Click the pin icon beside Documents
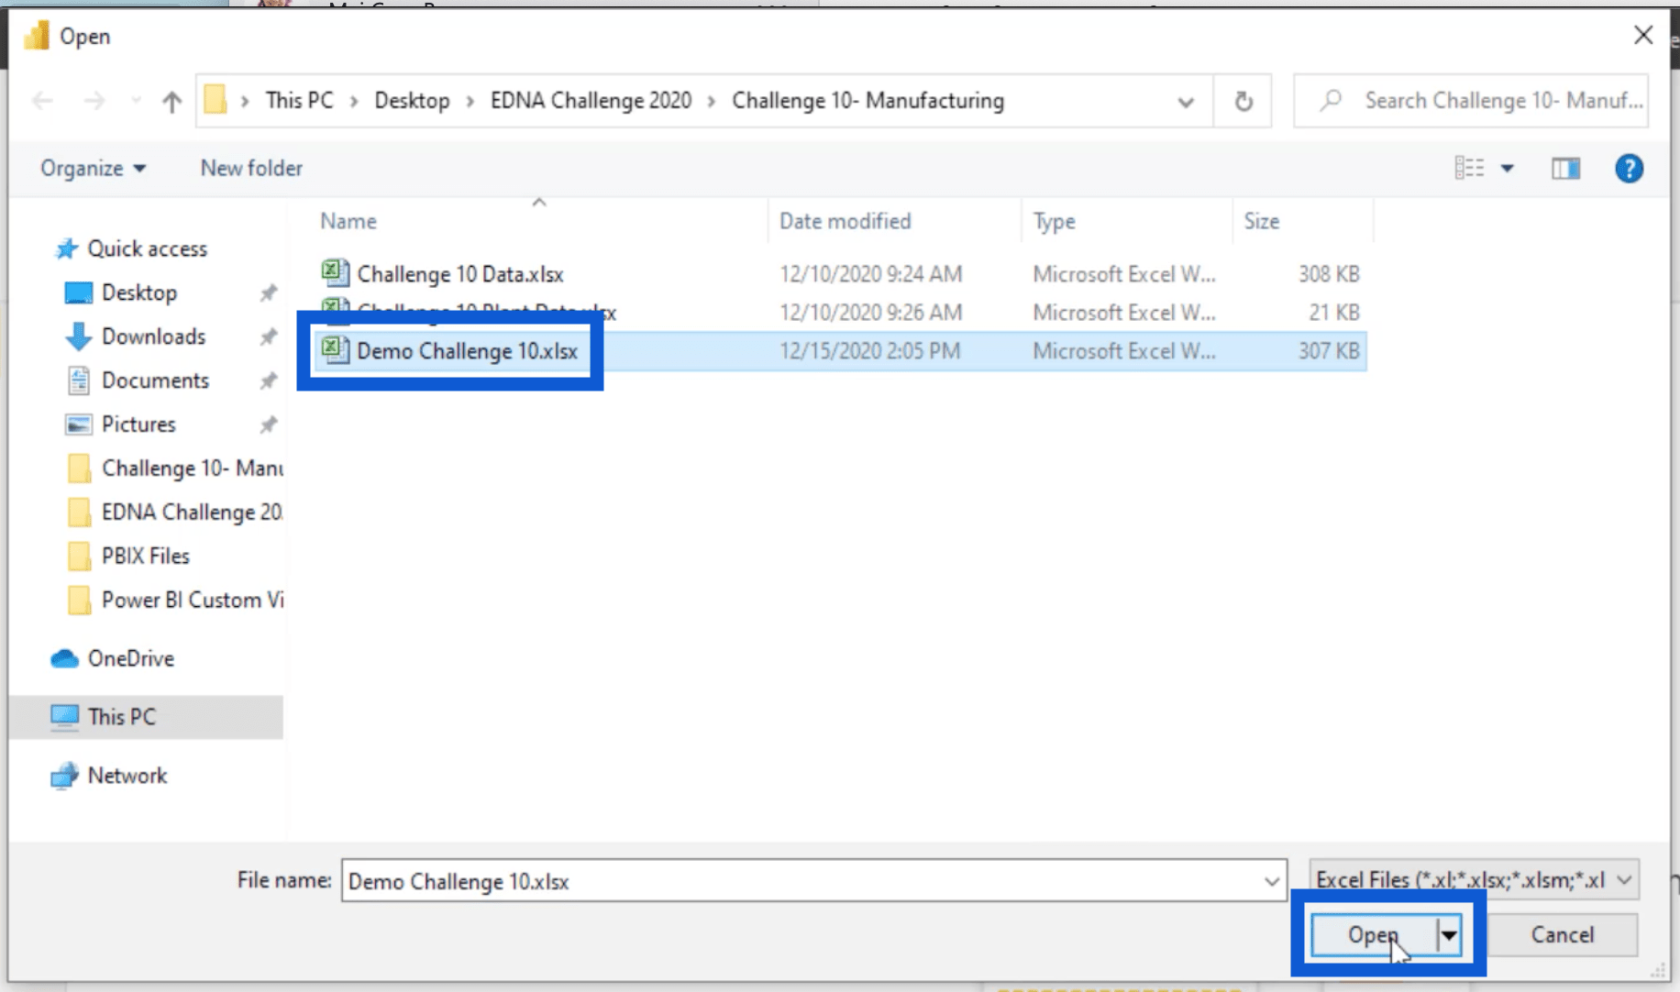 click(268, 381)
